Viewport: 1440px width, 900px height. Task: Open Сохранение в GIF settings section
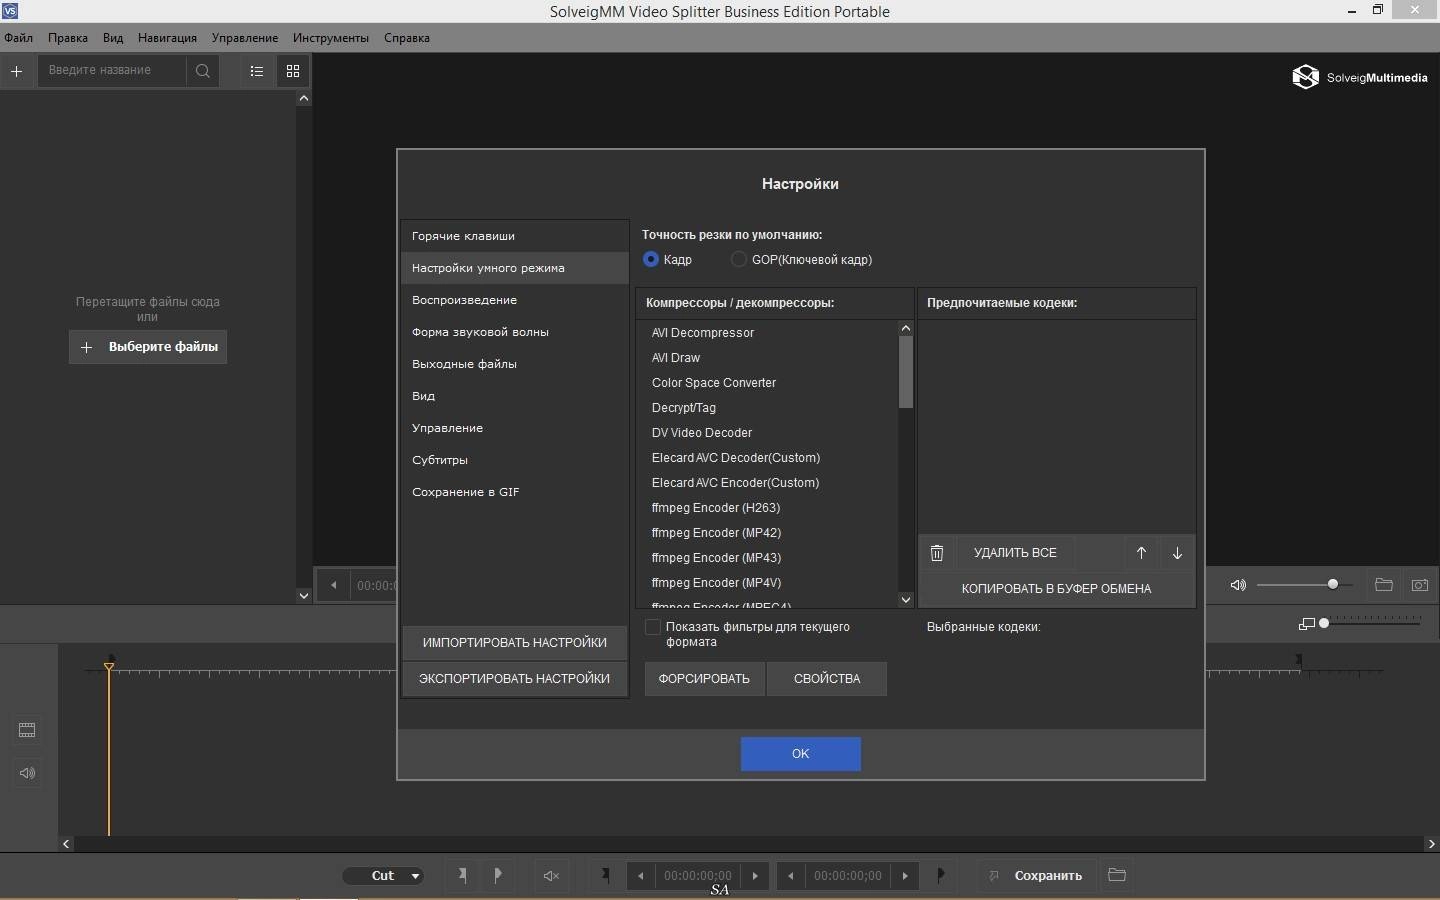click(x=514, y=492)
